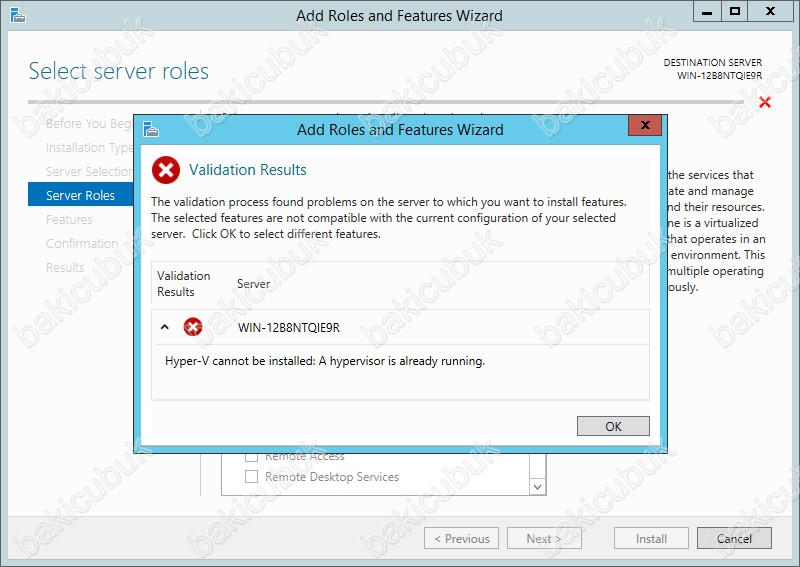800x567 pixels.
Task: Open the Before You Begin step
Action: coord(89,124)
